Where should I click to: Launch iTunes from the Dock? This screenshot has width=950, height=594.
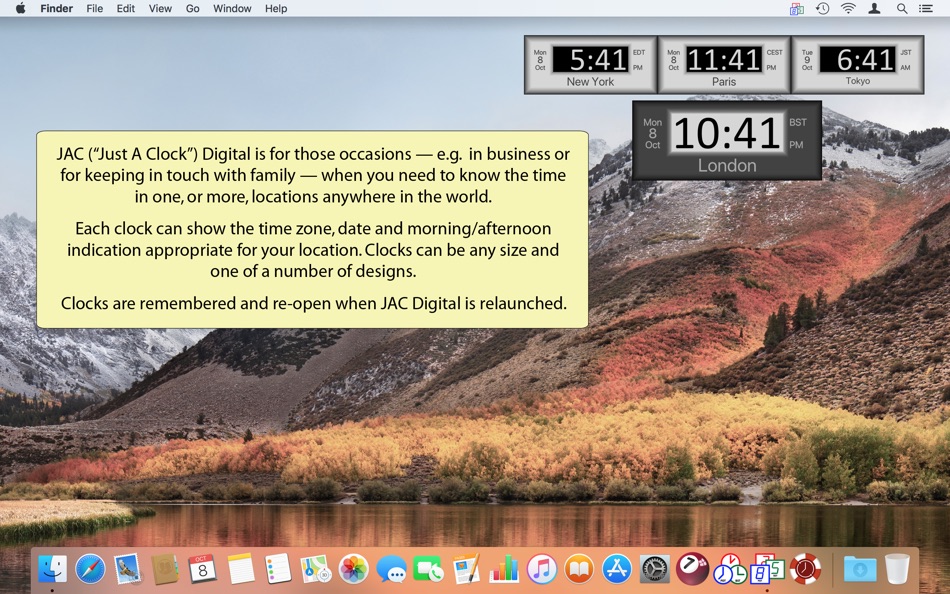540,570
